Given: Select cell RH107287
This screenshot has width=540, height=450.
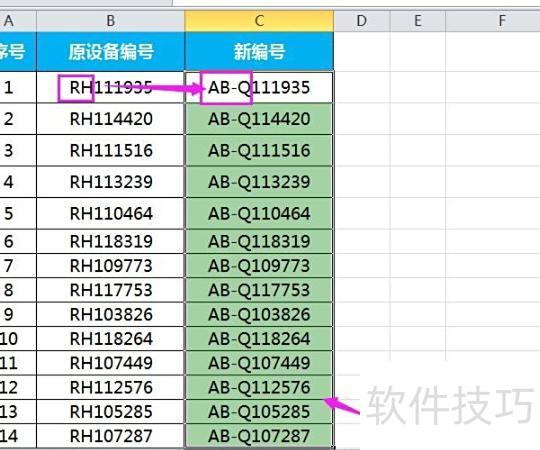Looking at the screenshot, I should pyautogui.click(x=111, y=436).
